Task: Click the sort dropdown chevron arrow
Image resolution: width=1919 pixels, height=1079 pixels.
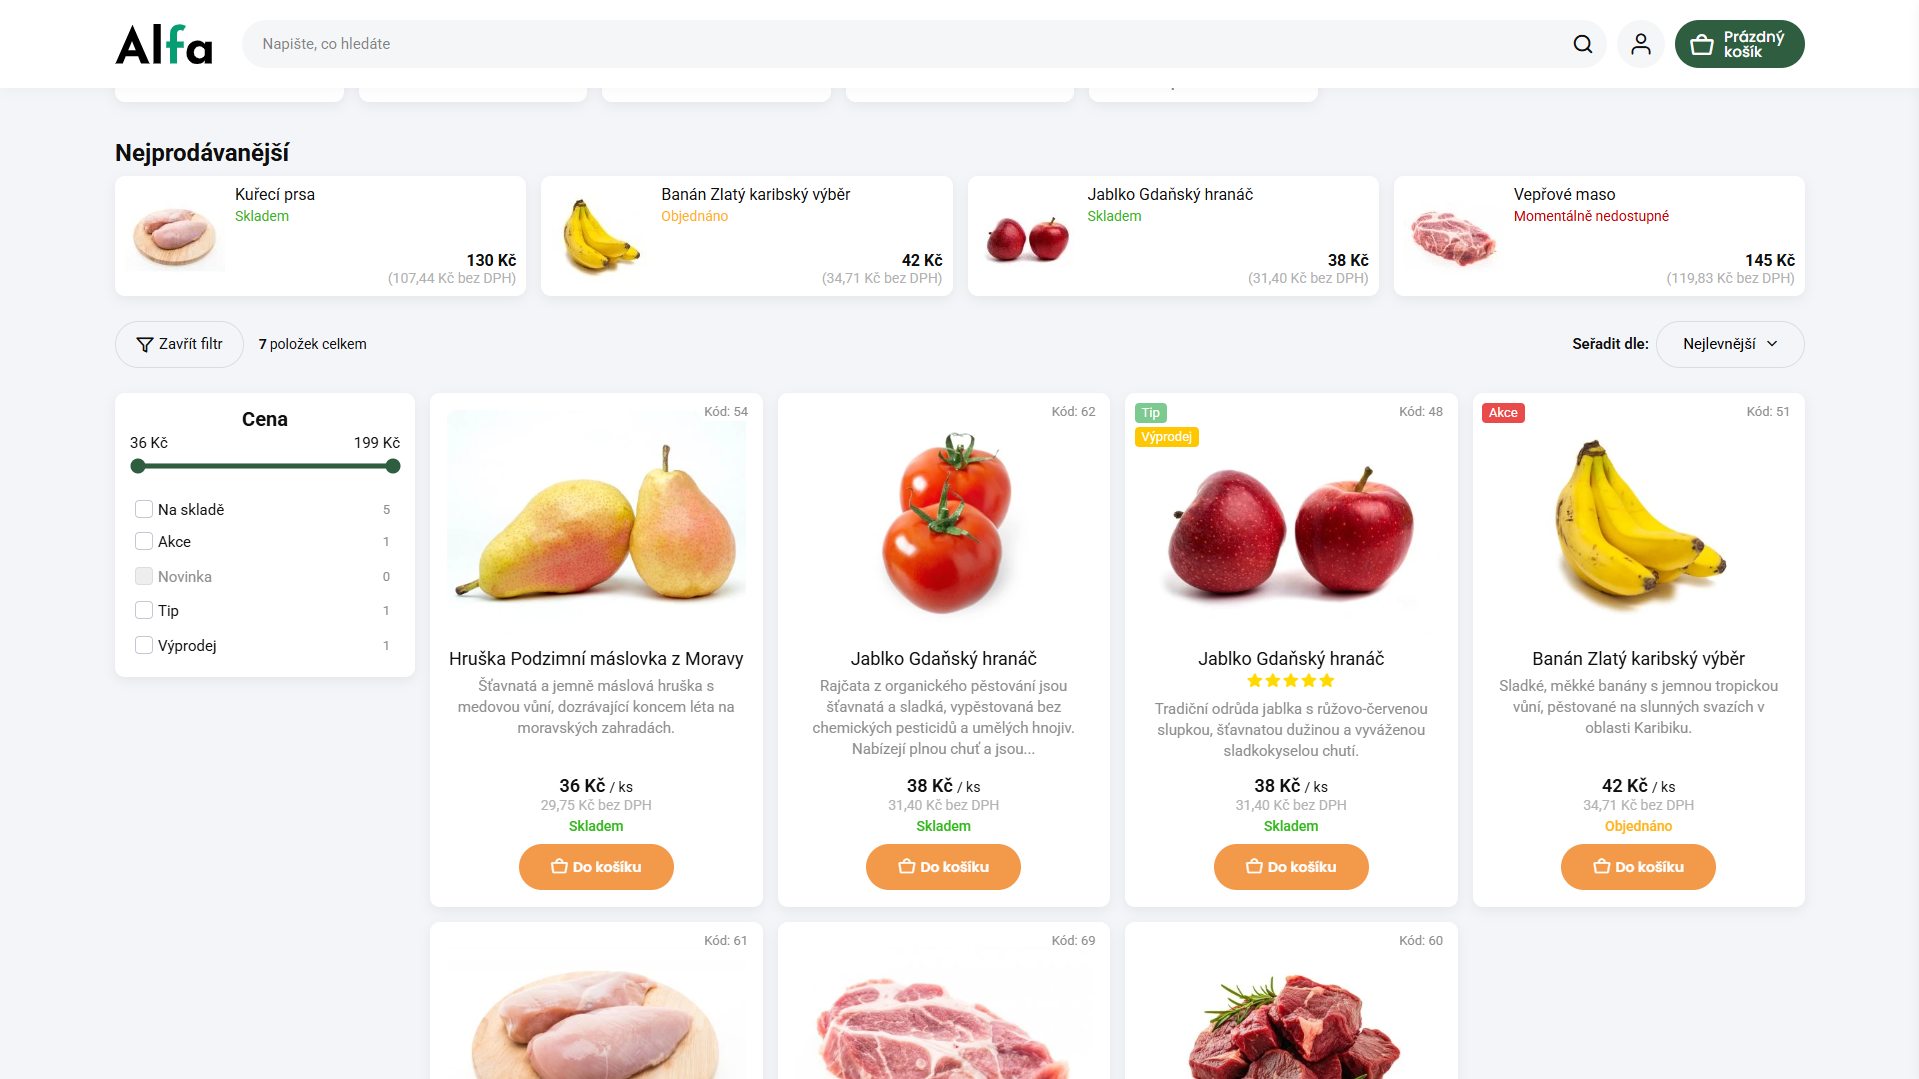Action: pos(1772,344)
